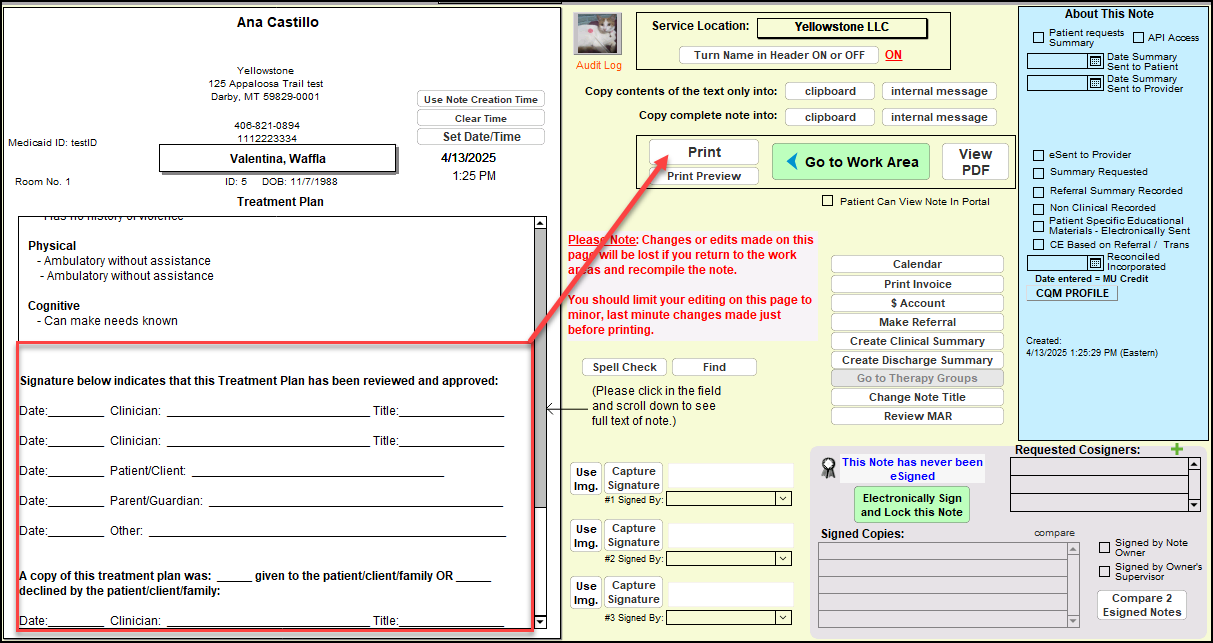Toggle the red ON header name link
The image size is (1213, 643).
click(x=893, y=55)
